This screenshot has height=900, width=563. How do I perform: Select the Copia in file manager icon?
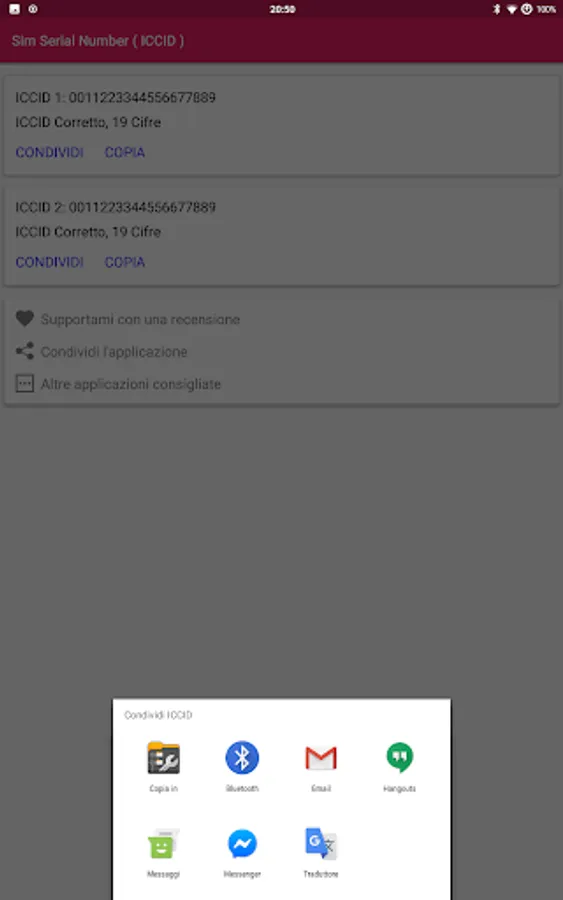pyautogui.click(x=163, y=758)
